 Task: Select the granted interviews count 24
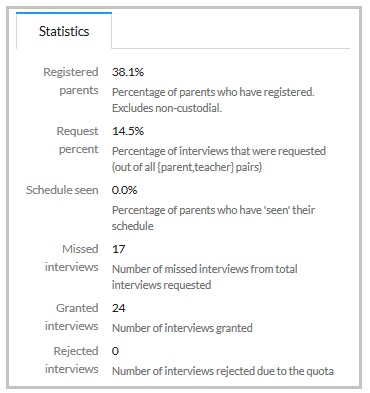tap(119, 308)
